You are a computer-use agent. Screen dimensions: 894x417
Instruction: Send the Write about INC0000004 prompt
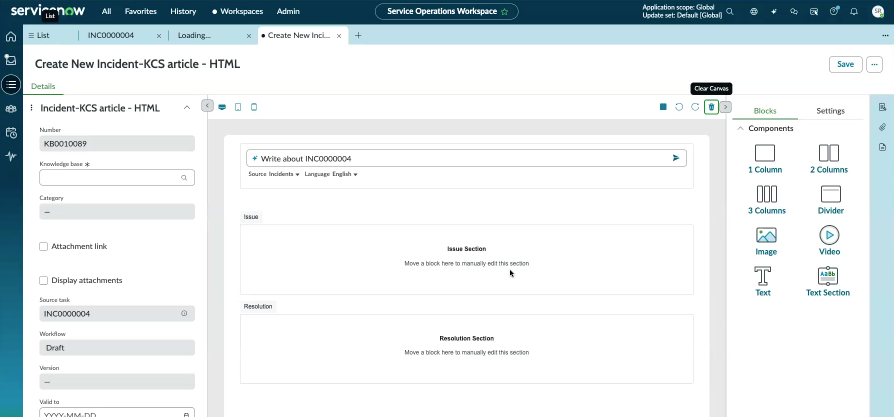pos(676,158)
